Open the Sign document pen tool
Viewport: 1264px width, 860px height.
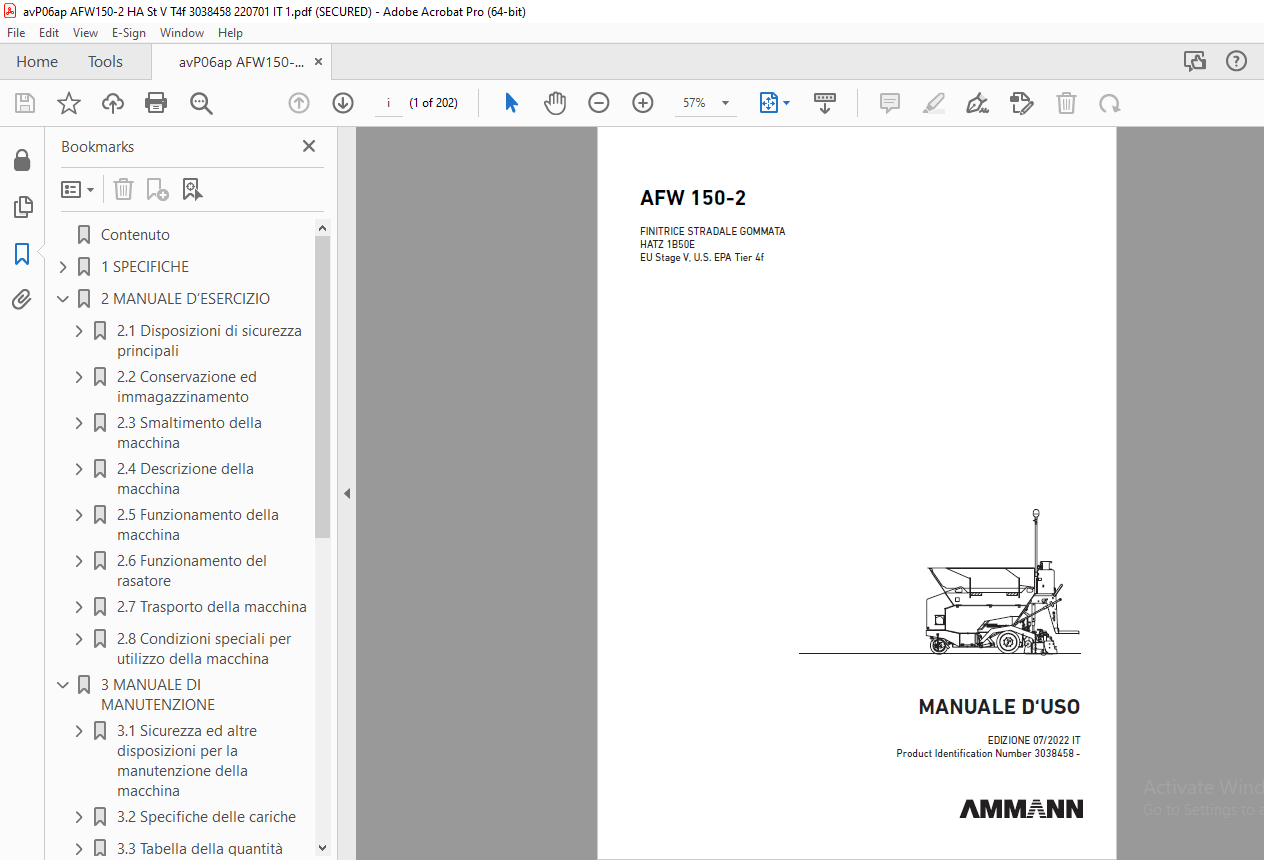[x=978, y=103]
